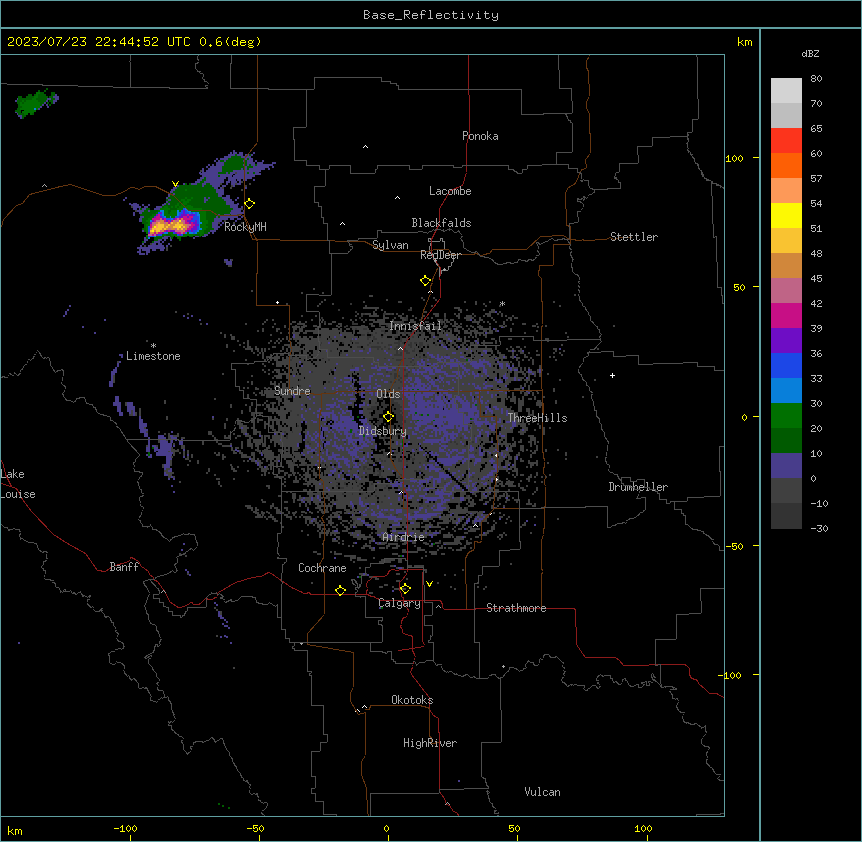Click the Calgary city label
Viewport: 862px width, 842px height.
point(400,603)
